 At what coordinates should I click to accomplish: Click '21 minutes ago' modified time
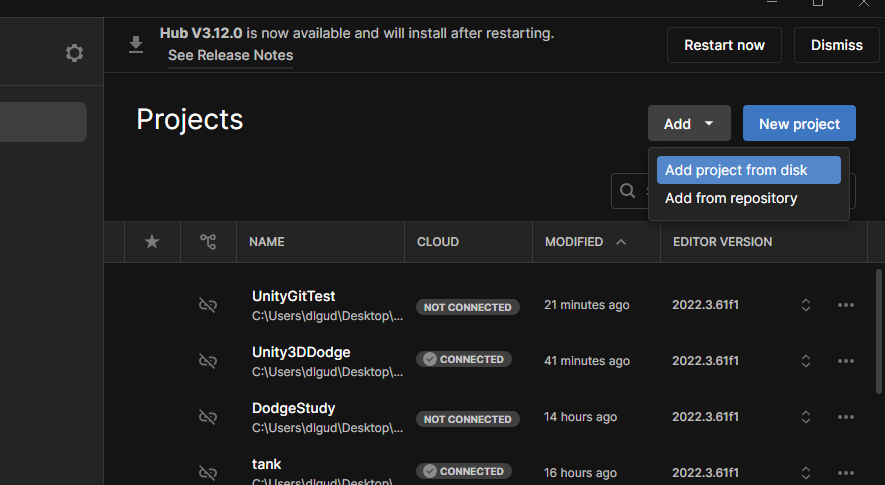pyautogui.click(x=586, y=305)
